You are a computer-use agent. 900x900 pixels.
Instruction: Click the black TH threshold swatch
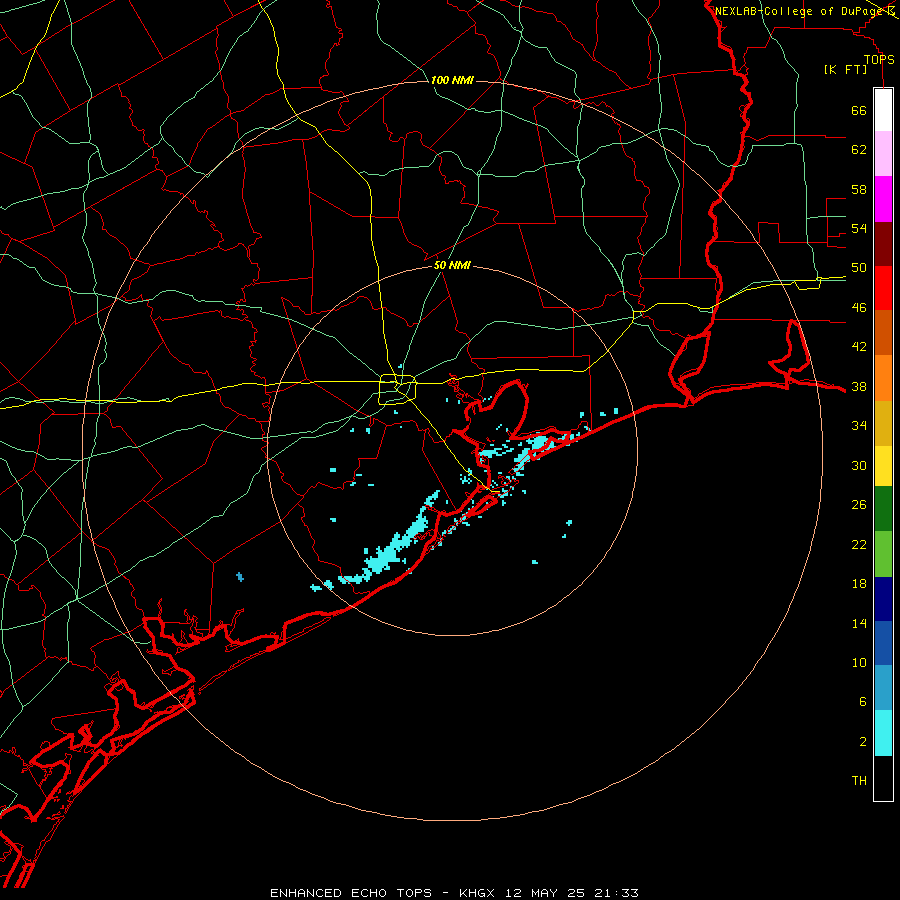(x=883, y=778)
